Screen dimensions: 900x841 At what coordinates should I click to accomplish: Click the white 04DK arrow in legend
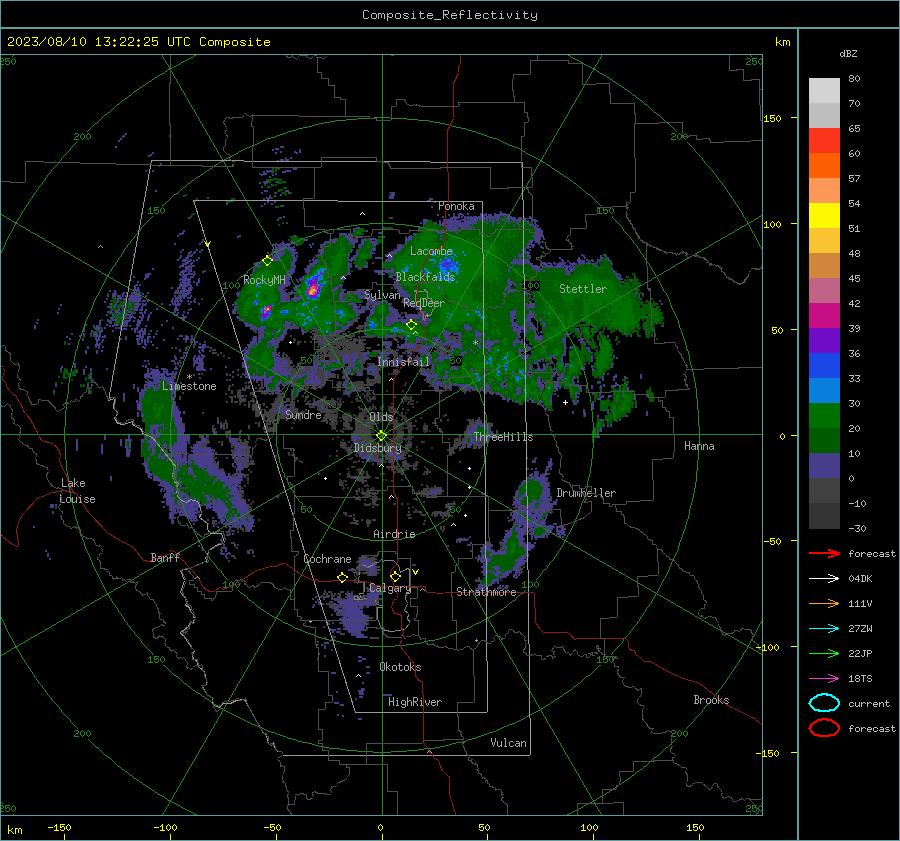(824, 579)
